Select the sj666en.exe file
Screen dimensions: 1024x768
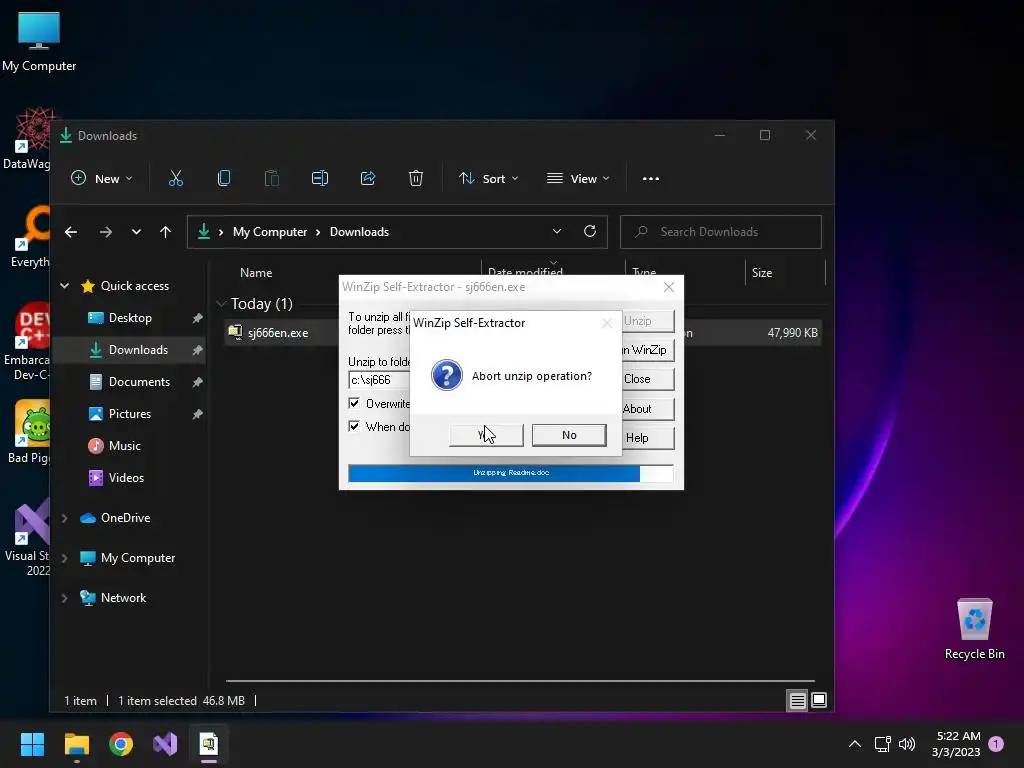coord(278,332)
